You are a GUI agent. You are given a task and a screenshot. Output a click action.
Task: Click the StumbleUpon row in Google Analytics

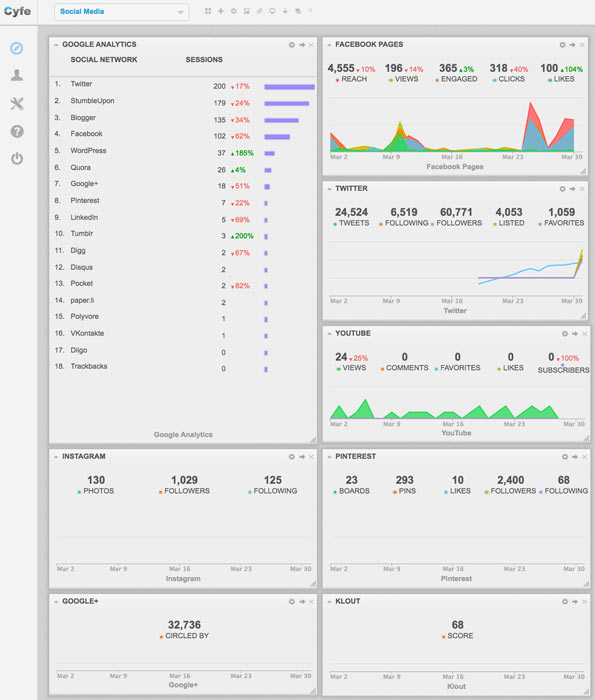click(x=184, y=101)
